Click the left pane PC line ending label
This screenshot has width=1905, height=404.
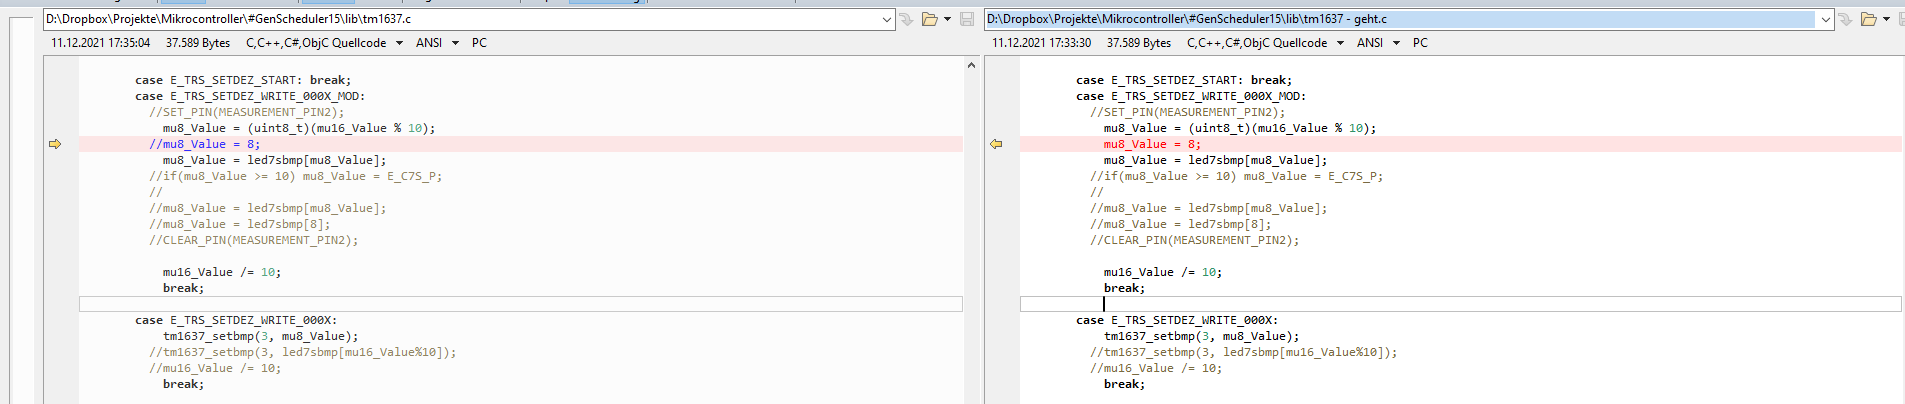coord(479,43)
